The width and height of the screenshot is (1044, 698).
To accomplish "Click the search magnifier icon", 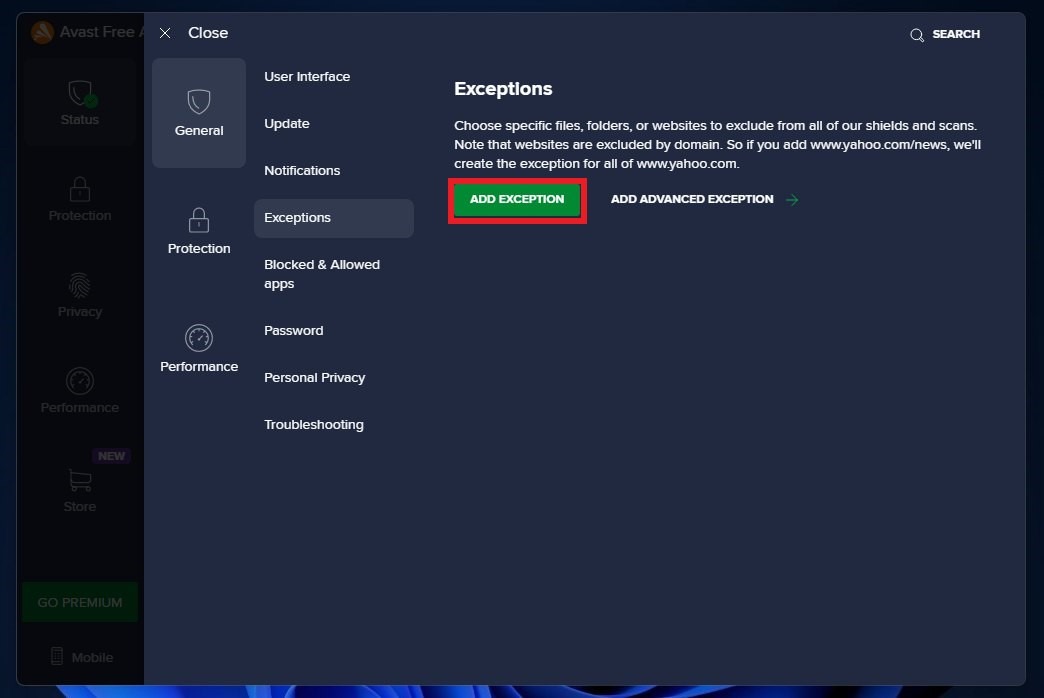I will click(x=916, y=35).
